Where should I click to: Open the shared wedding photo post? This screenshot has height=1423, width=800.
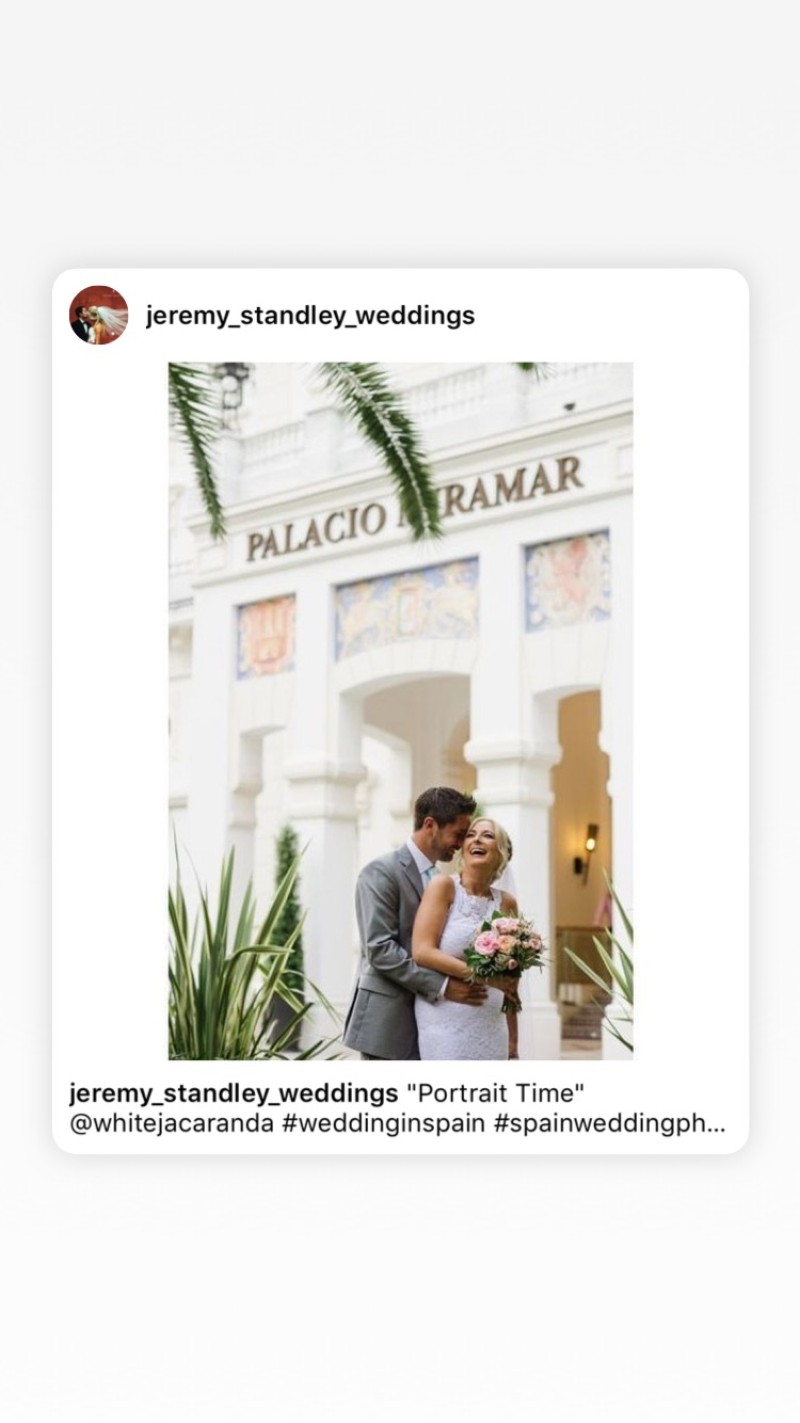(x=400, y=710)
